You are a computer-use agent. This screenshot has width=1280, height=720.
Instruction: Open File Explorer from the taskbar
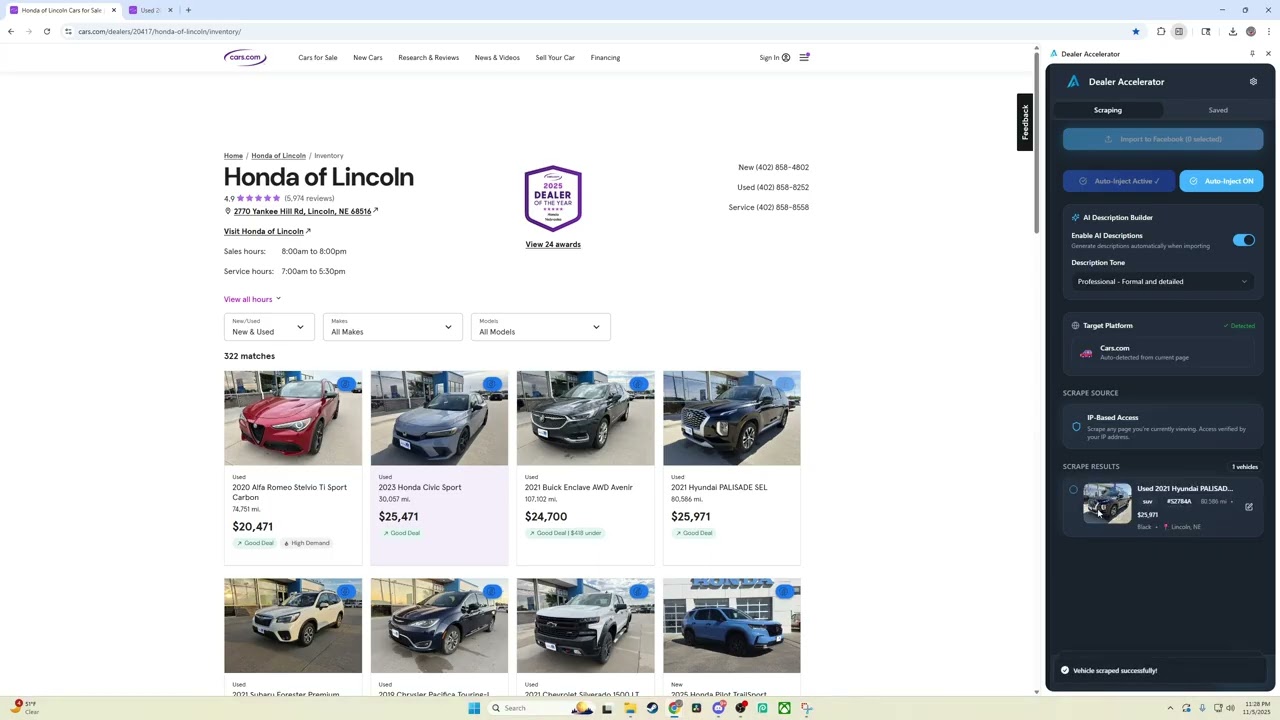630,708
